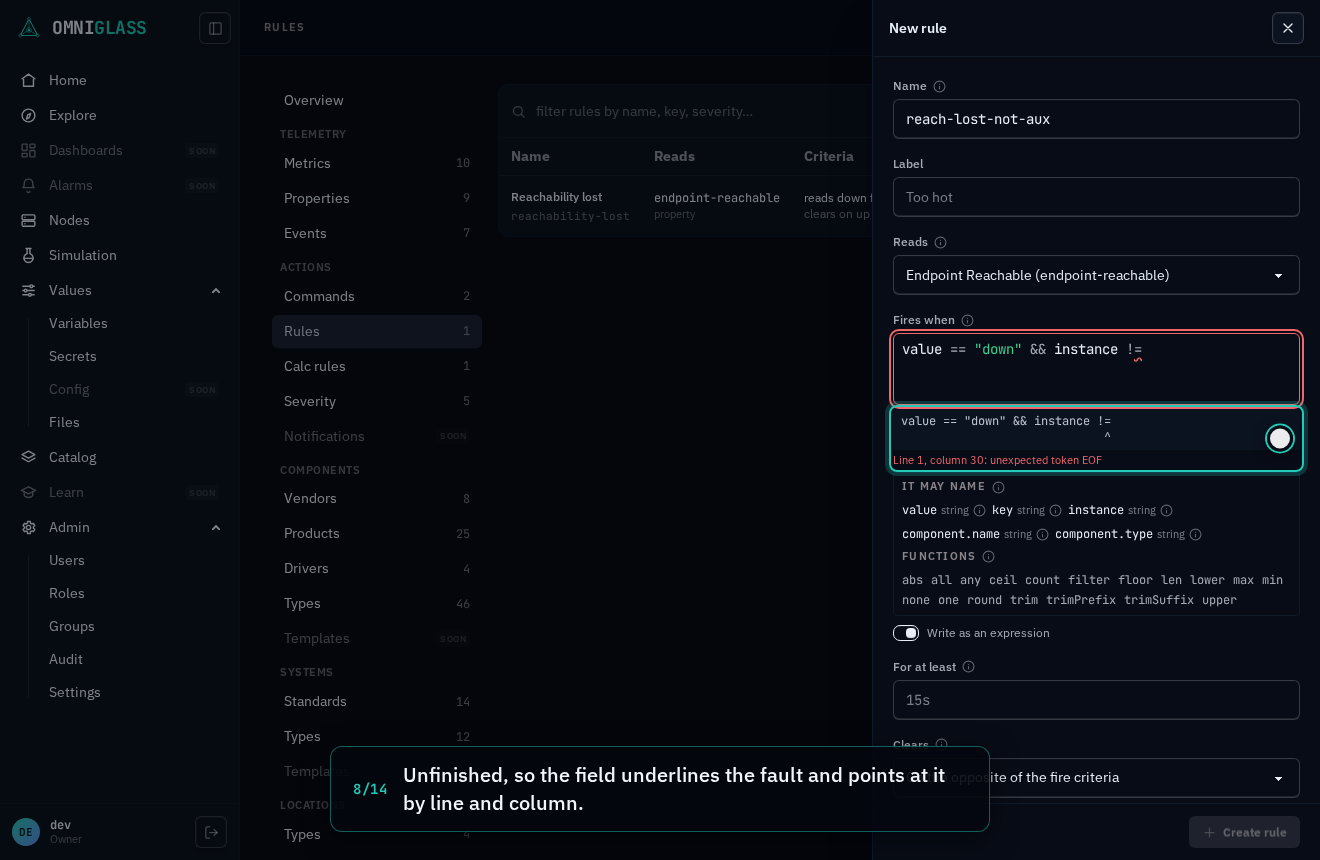Click the Admin gear icon
The image size is (1320, 860).
29,527
